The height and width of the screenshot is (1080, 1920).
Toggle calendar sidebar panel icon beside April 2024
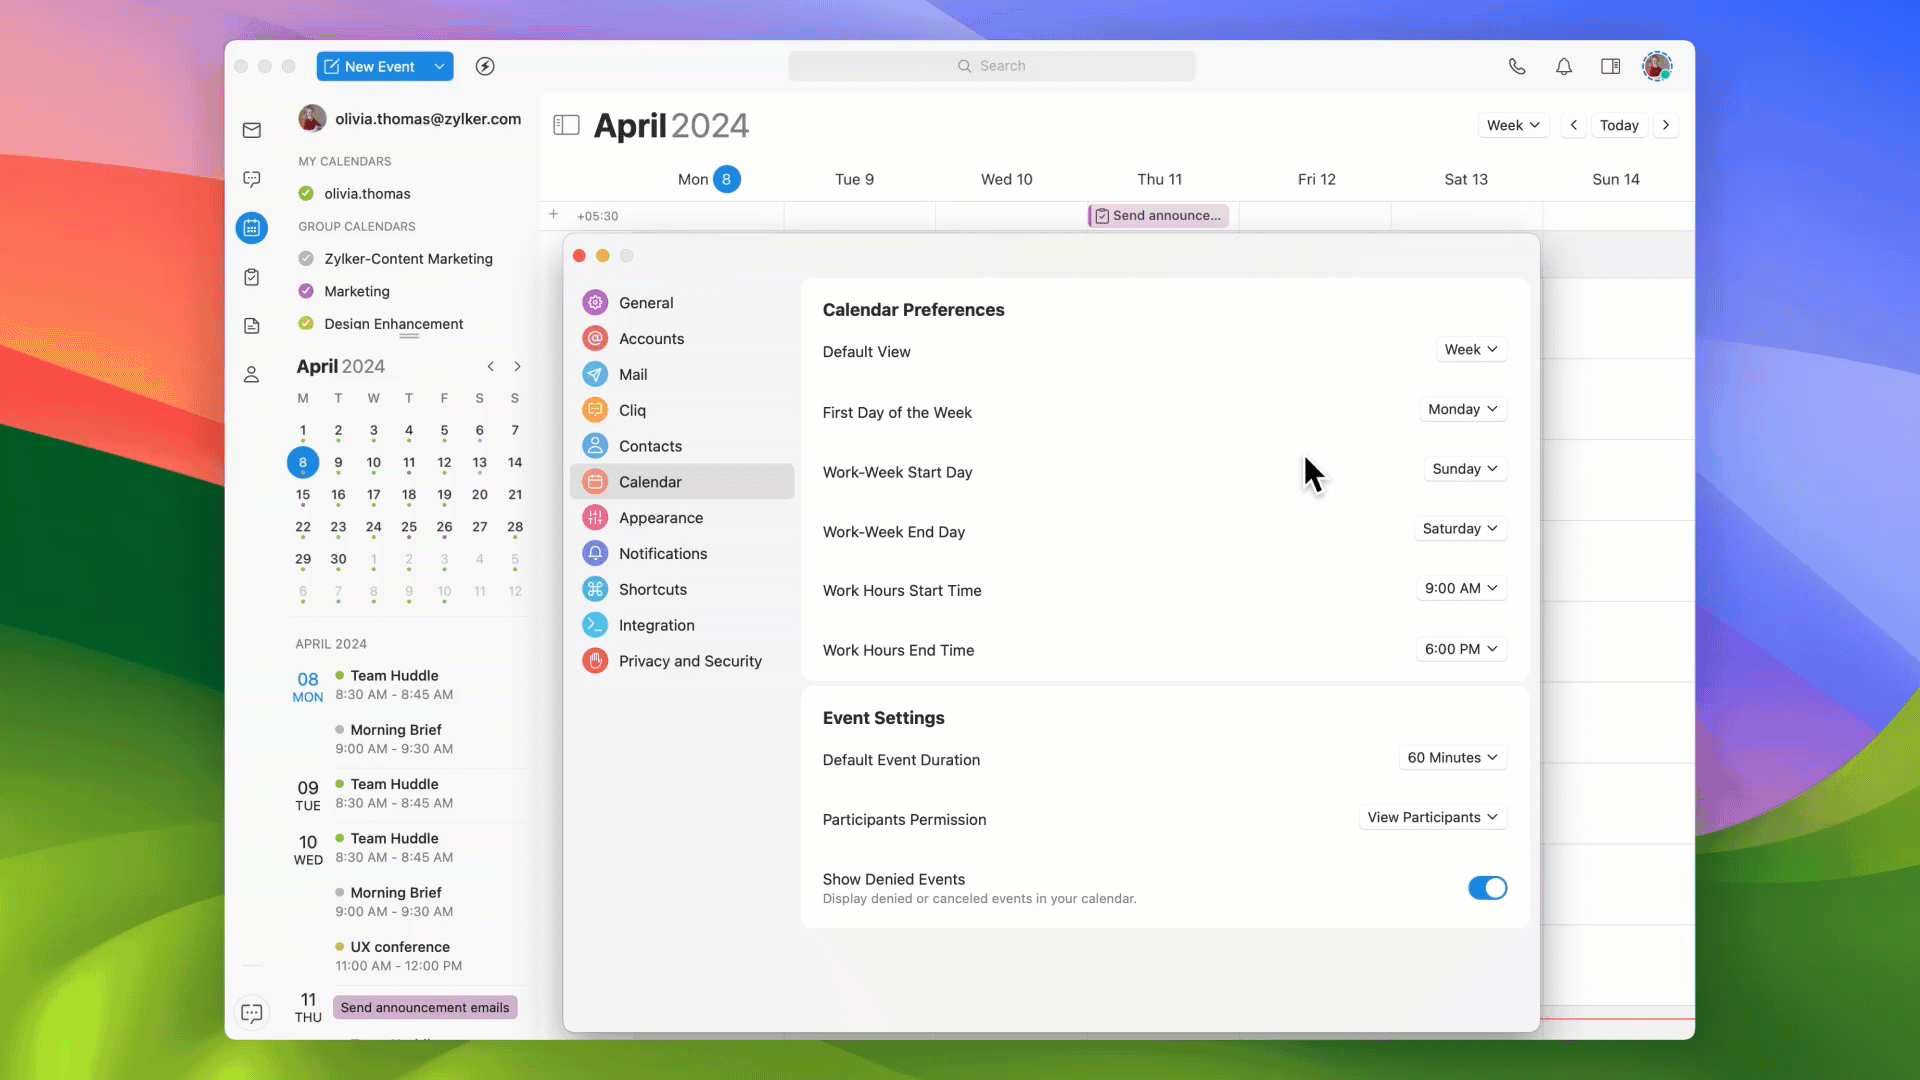point(566,125)
